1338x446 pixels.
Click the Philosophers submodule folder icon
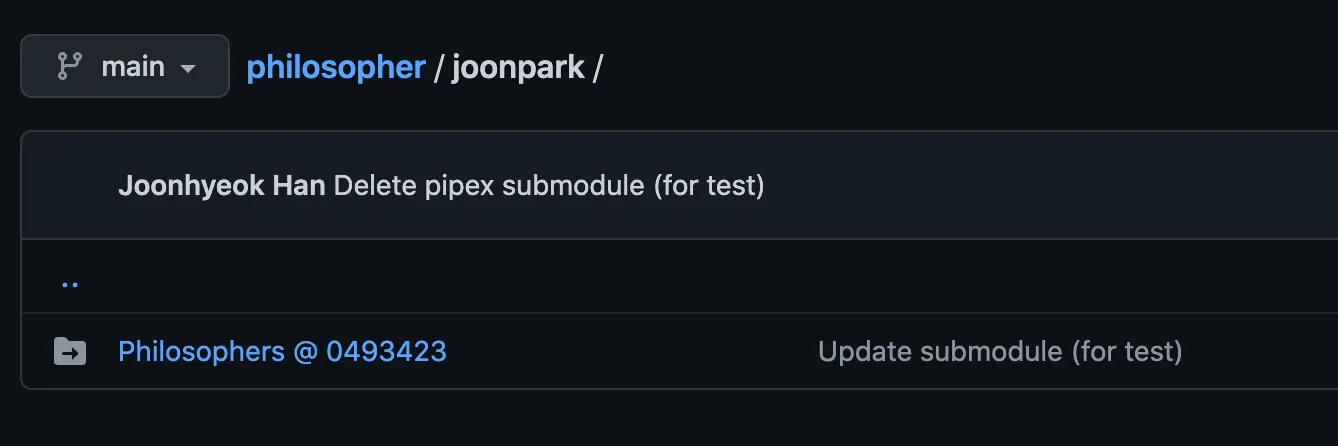[69, 351]
